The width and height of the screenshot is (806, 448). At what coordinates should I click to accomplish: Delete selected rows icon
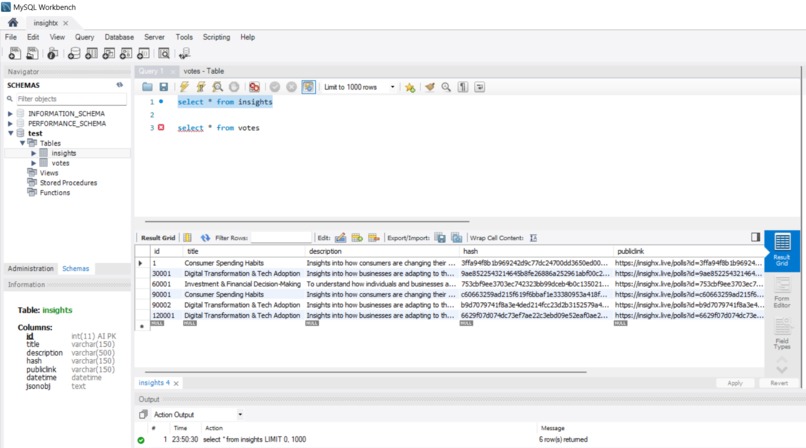[x=374, y=237]
